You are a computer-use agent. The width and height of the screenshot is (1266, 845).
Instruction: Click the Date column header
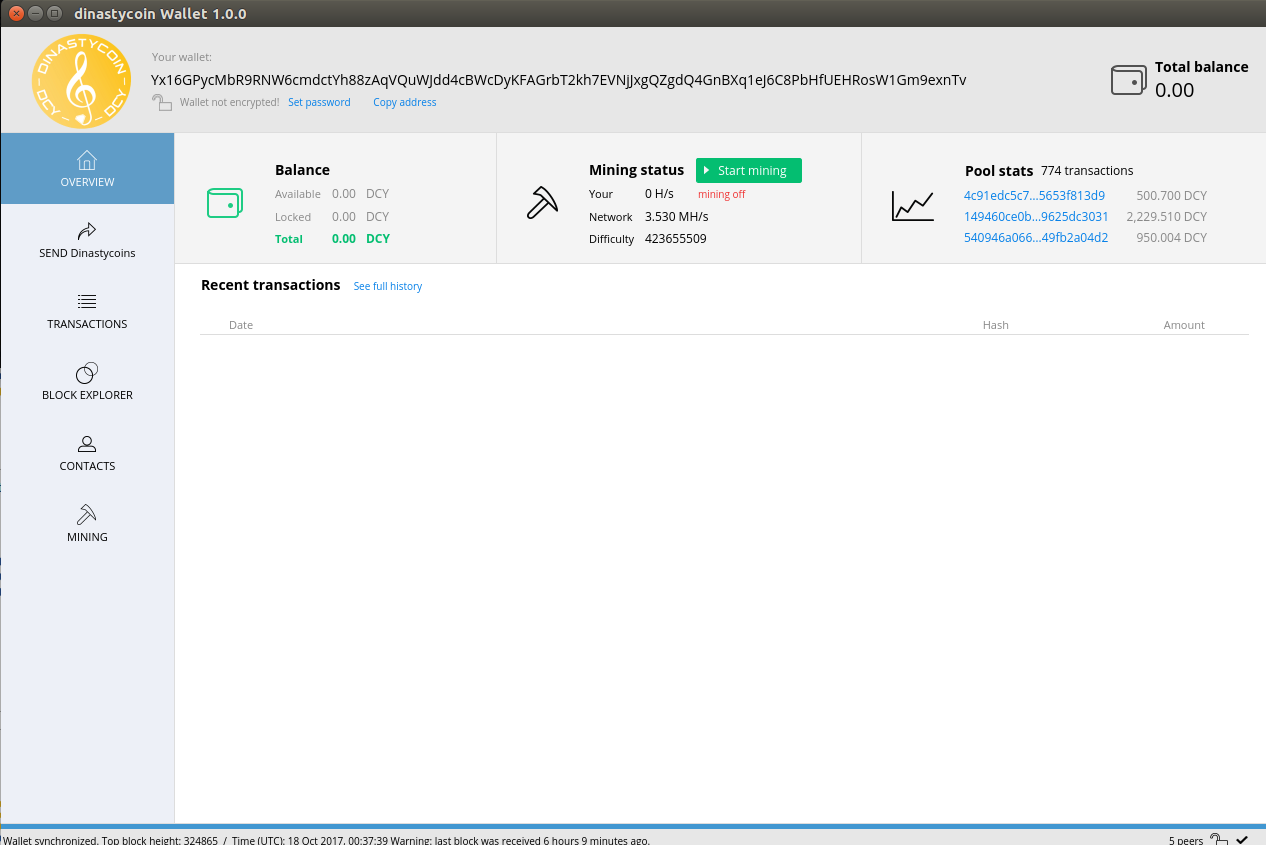click(x=241, y=325)
